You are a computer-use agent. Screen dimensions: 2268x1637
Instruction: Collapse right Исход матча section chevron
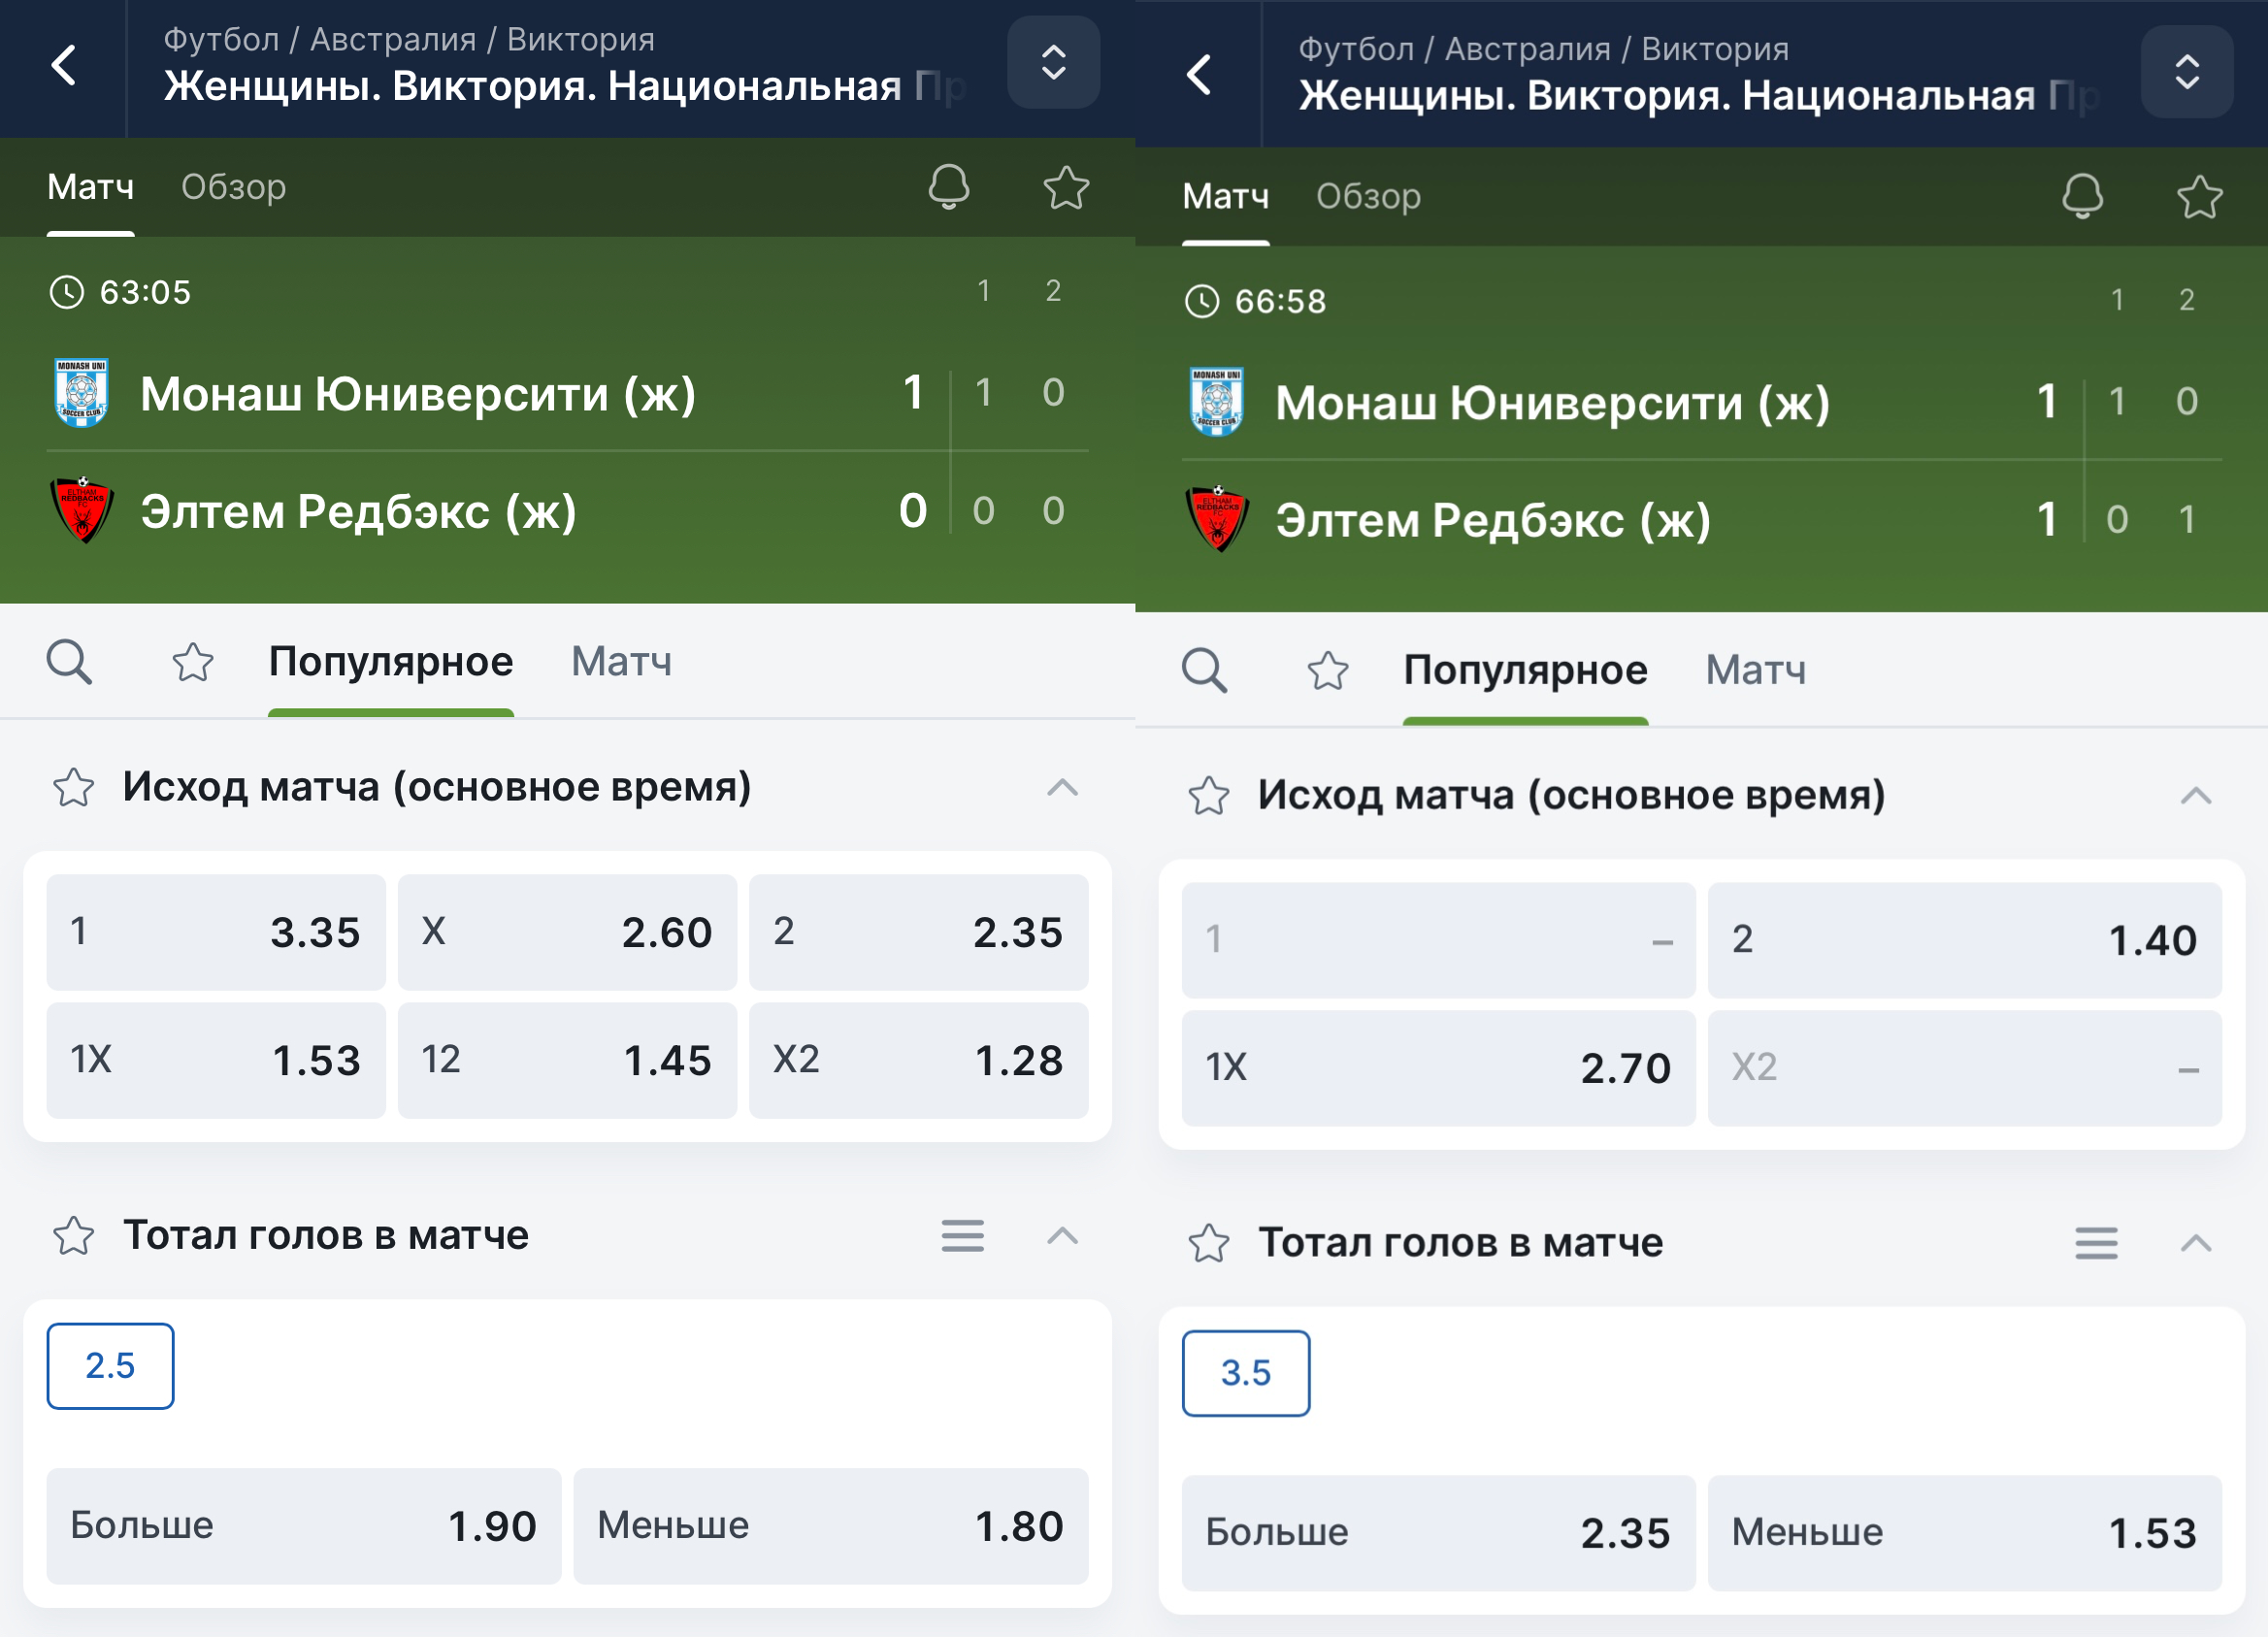(x=2196, y=796)
